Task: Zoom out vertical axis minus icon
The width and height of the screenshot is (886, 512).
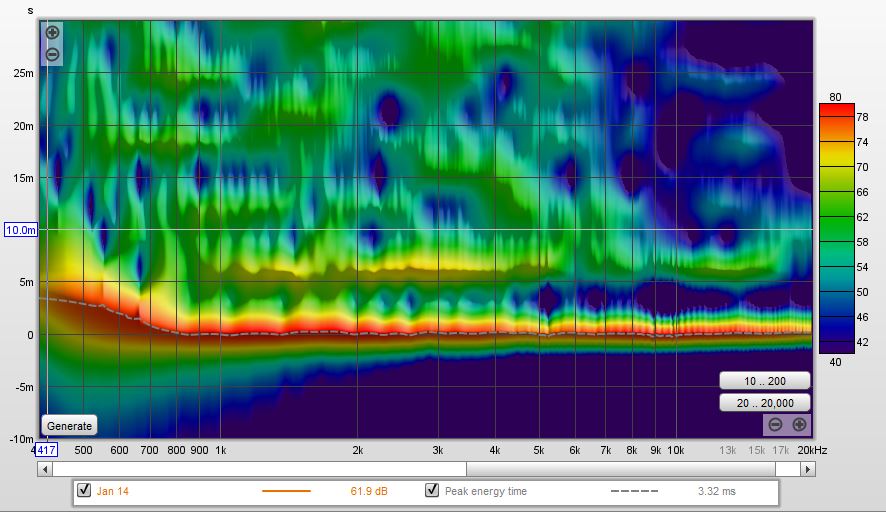Action: [52, 54]
